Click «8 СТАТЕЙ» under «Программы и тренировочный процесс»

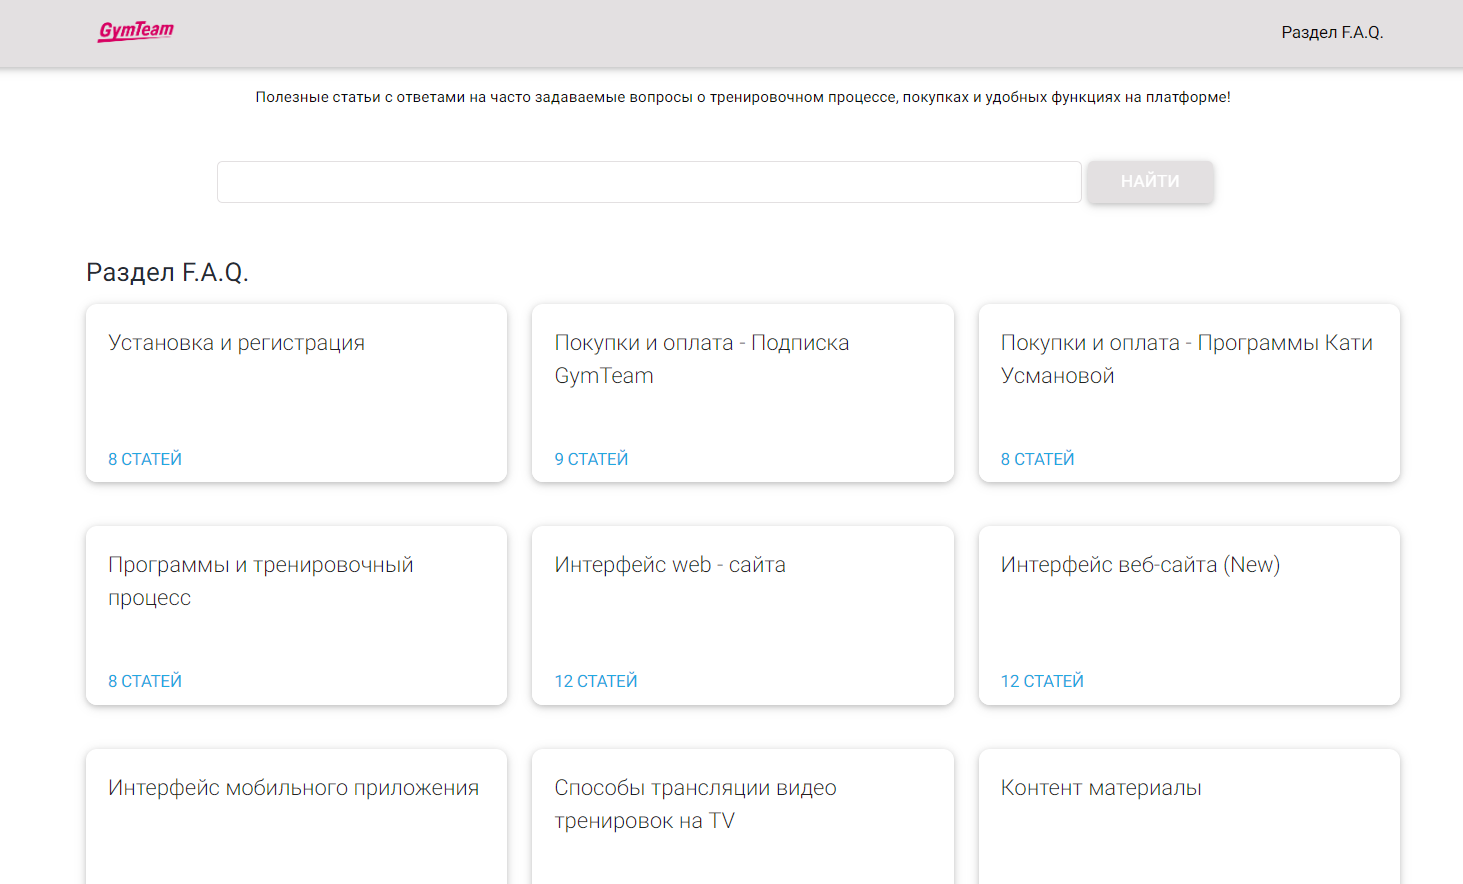pyautogui.click(x=145, y=680)
